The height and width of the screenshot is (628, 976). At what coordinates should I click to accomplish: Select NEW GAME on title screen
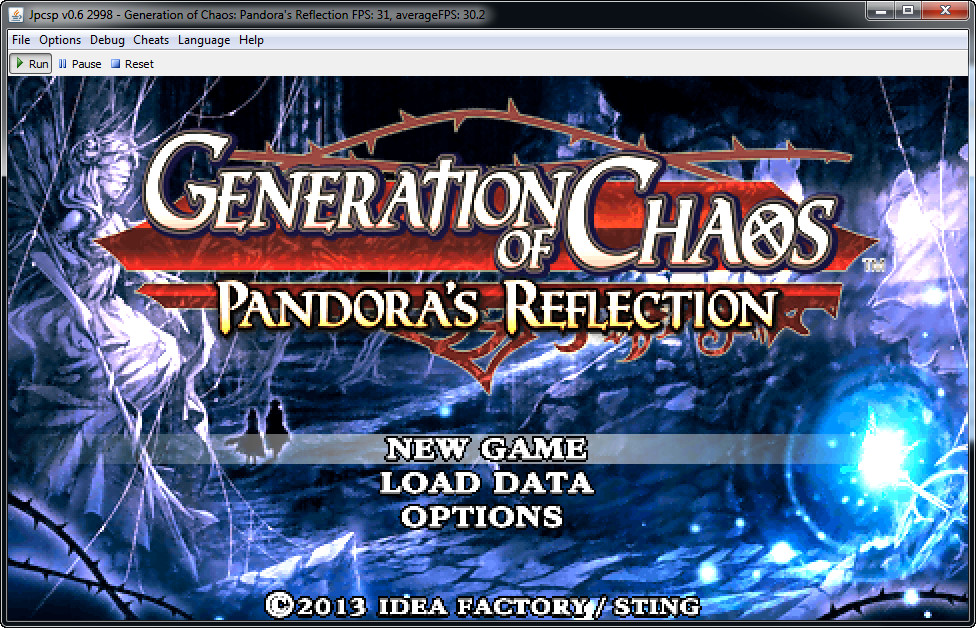pos(486,449)
